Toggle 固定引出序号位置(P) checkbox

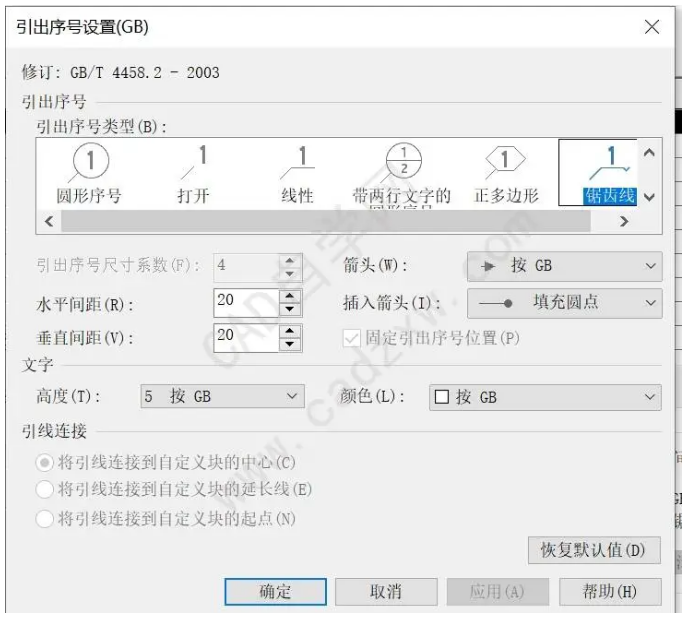click(x=352, y=338)
